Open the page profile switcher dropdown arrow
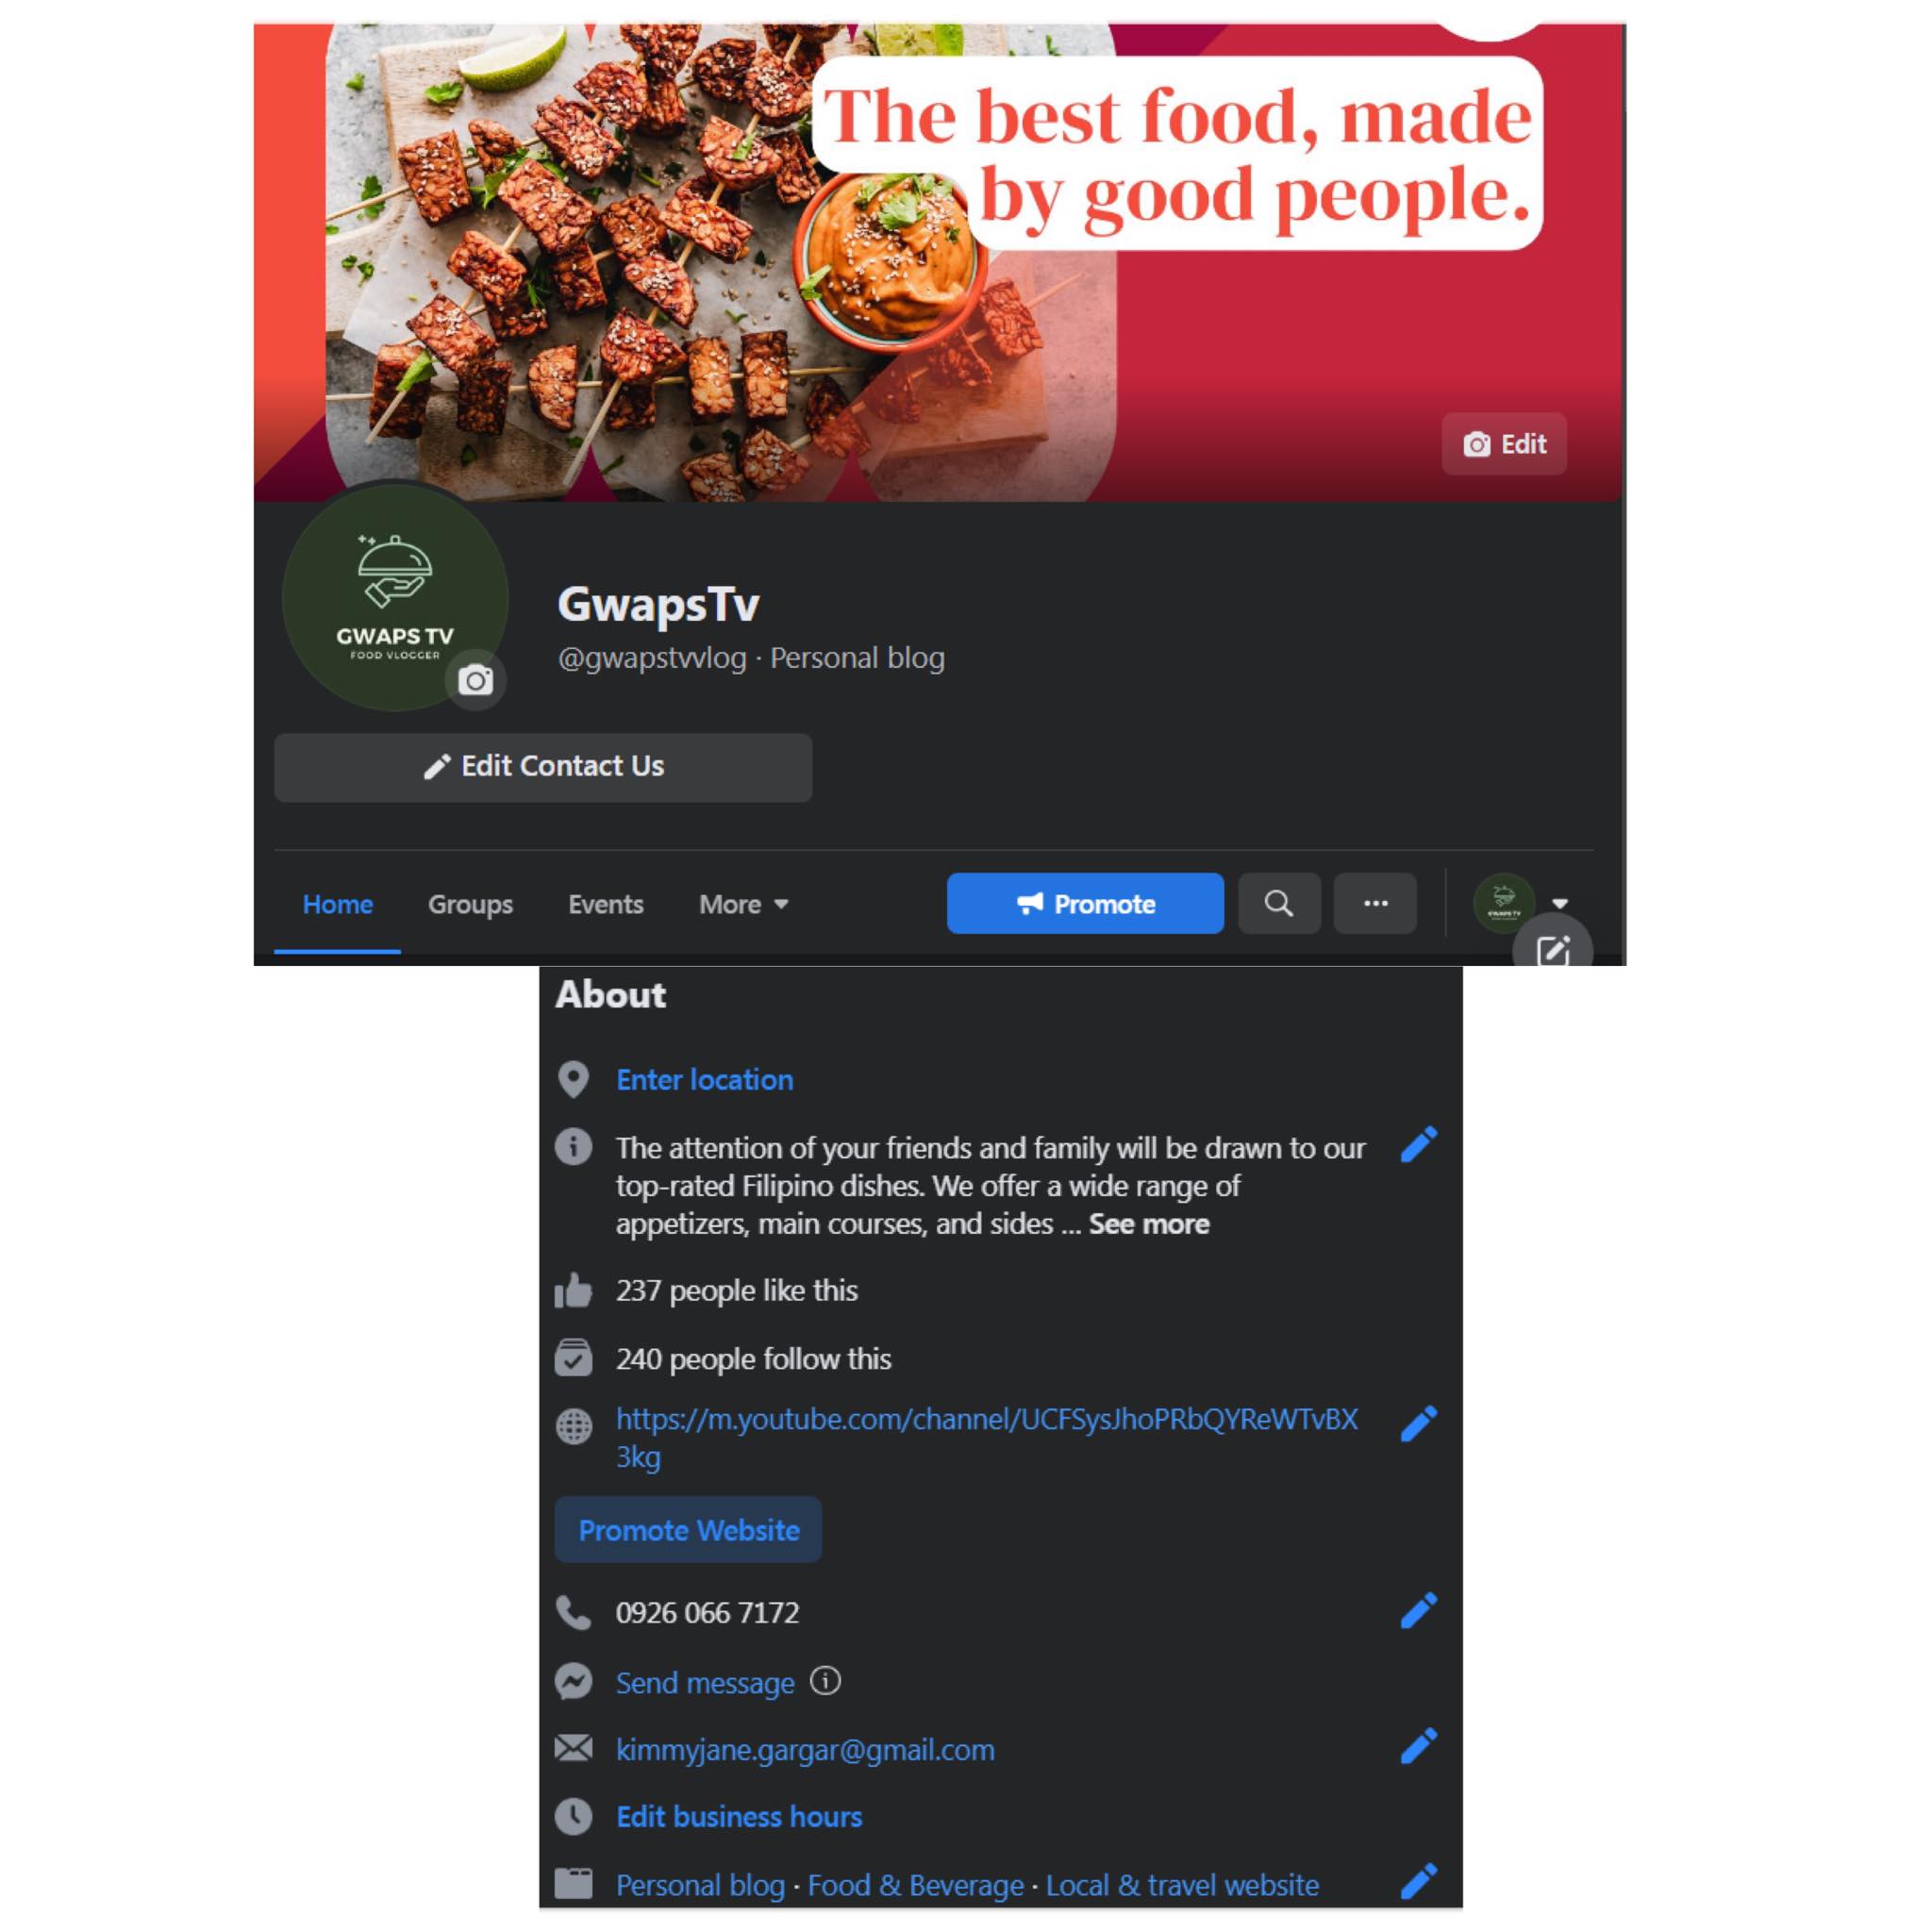Screen dimensions: 1932x1932 (1560, 904)
